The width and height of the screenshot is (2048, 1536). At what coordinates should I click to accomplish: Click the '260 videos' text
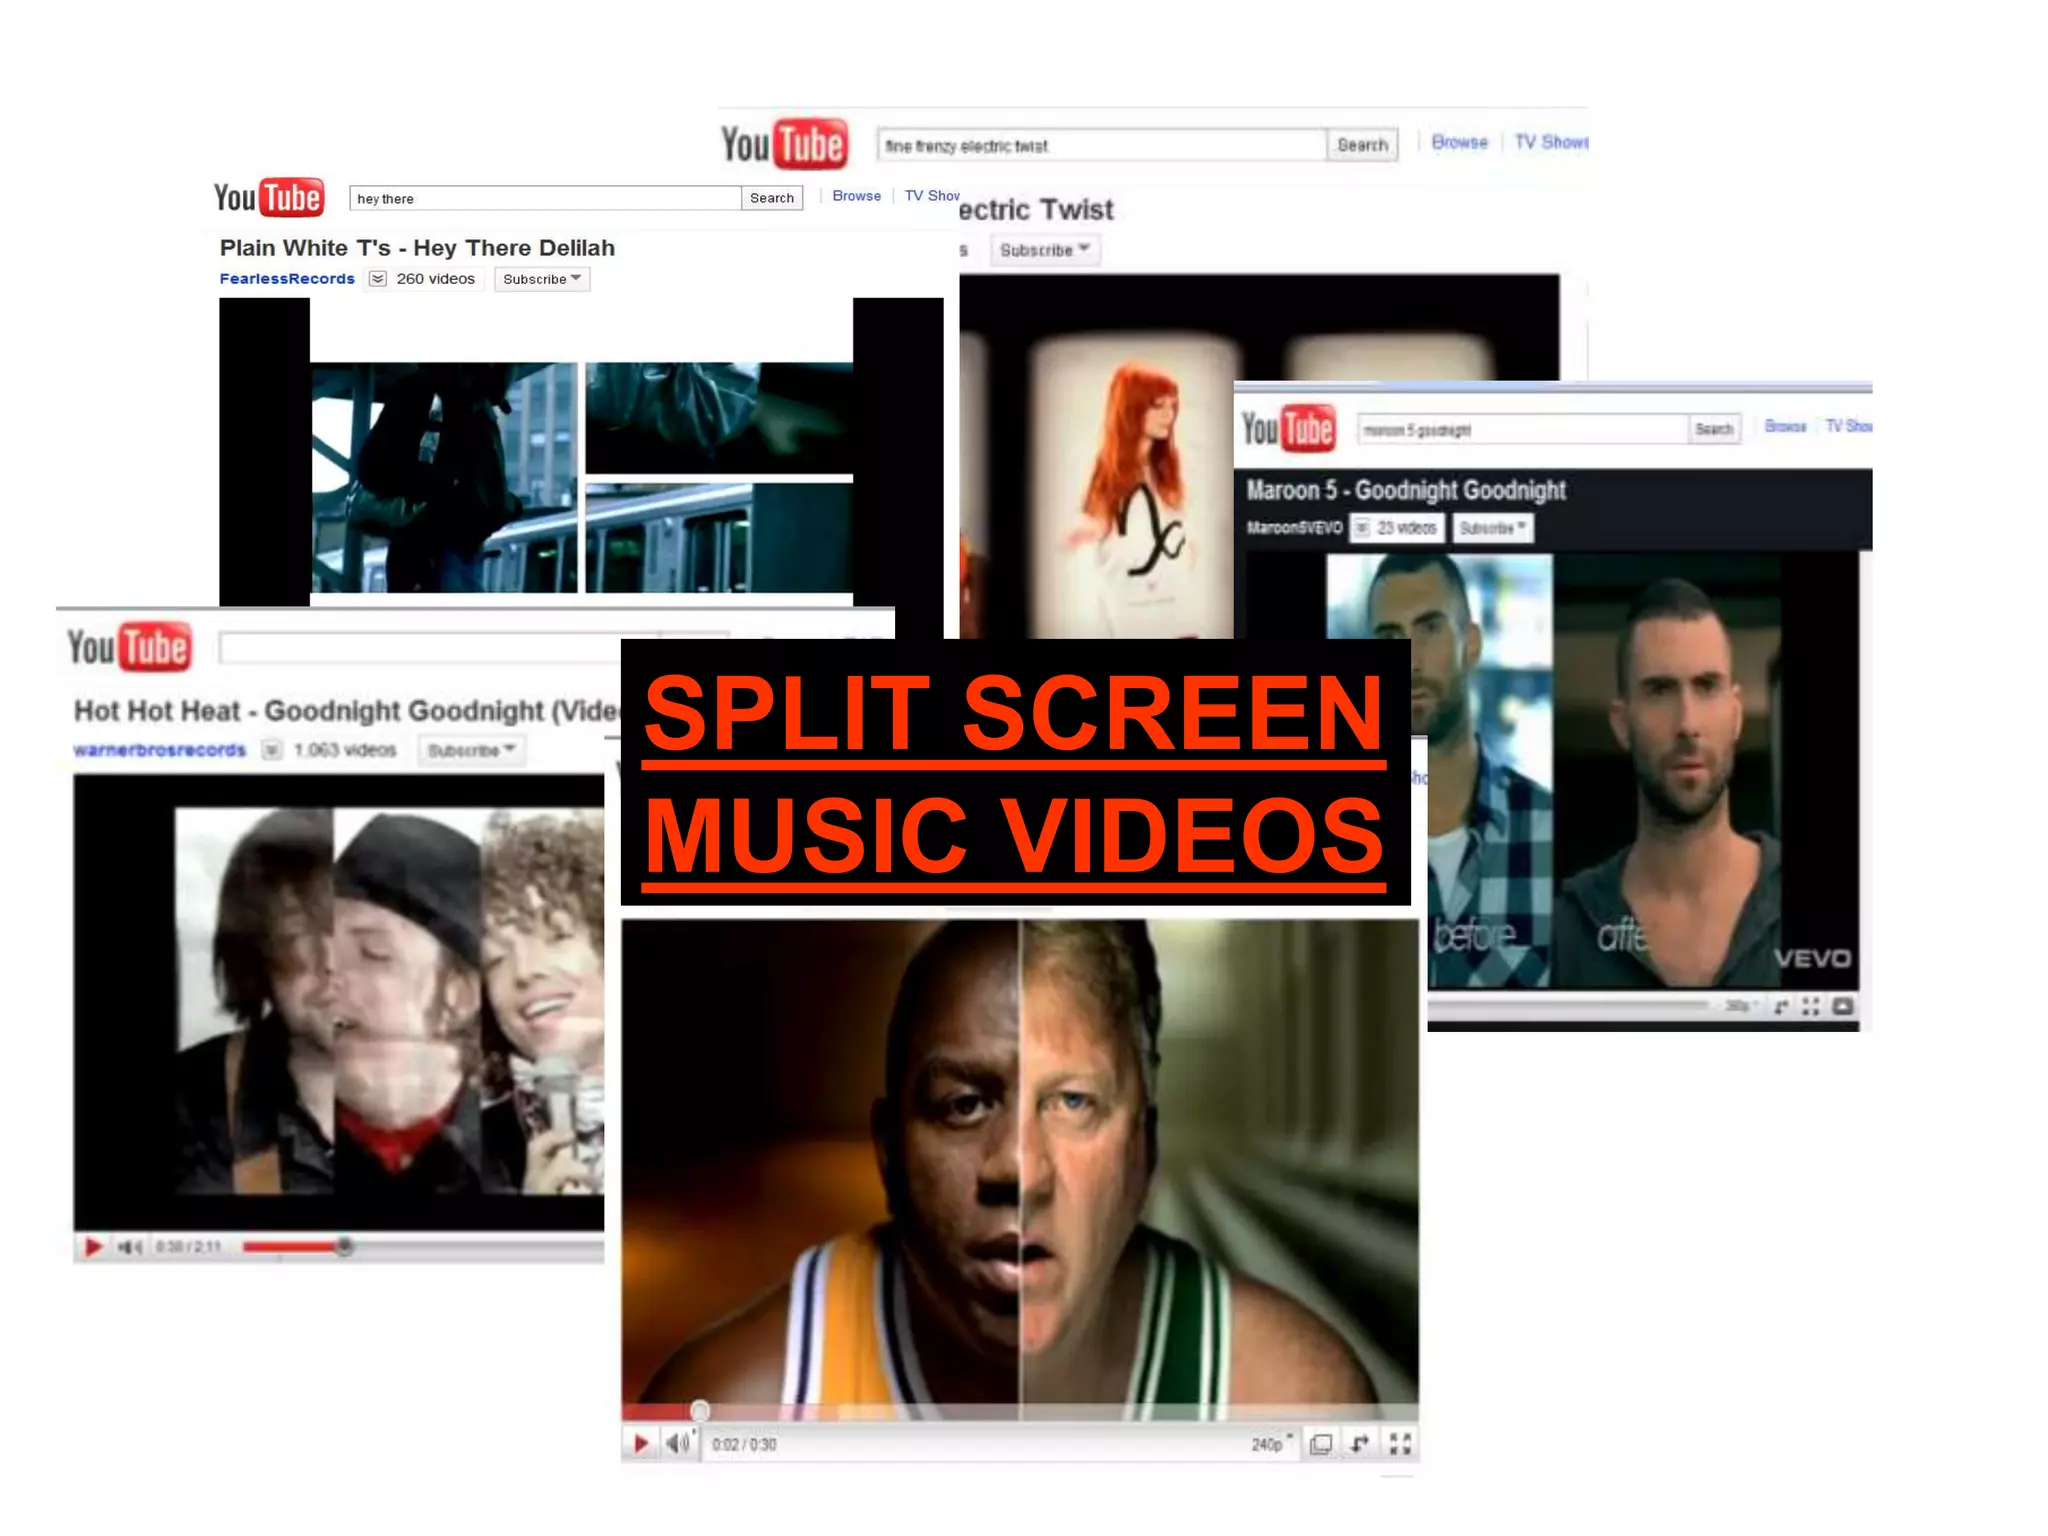click(435, 279)
